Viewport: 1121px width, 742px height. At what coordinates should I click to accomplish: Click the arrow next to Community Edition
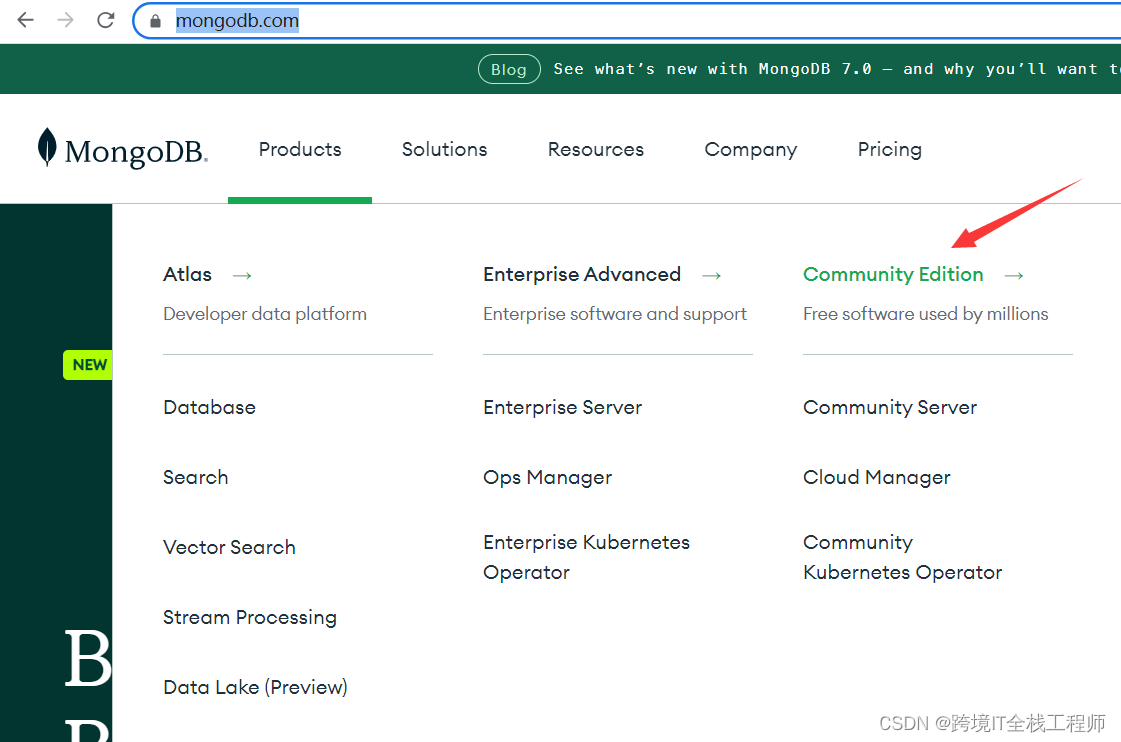(1014, 275)
